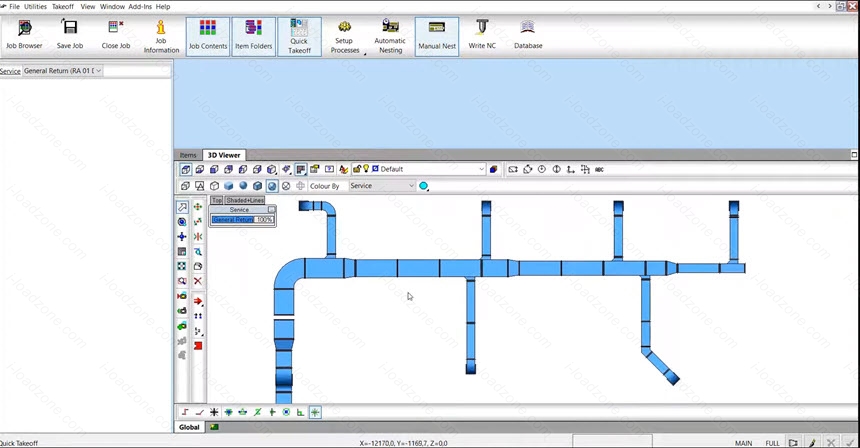Click the two blue up-arrows icon
The width and height of the screenshot is (860, 448).
click(198, 316)
